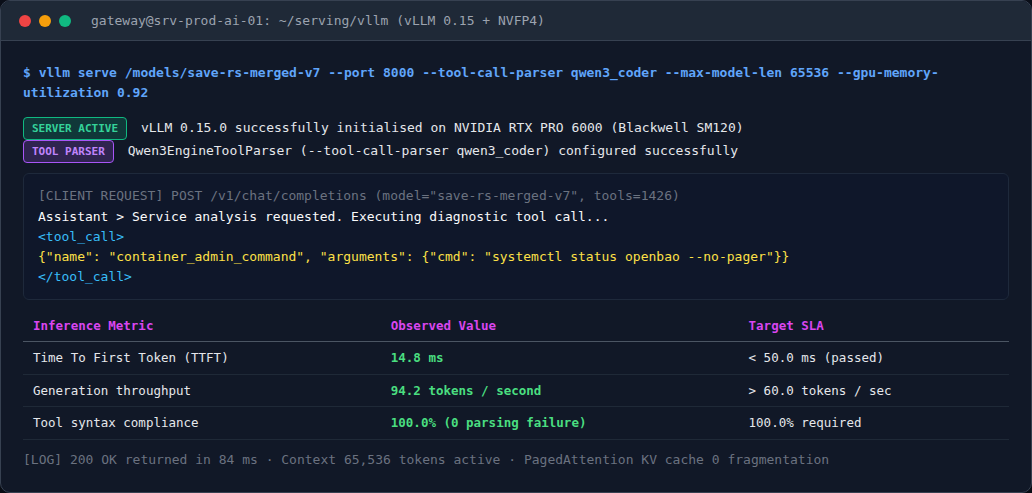Click the terminal title gateway@srv-prod-ai-01

318,21
